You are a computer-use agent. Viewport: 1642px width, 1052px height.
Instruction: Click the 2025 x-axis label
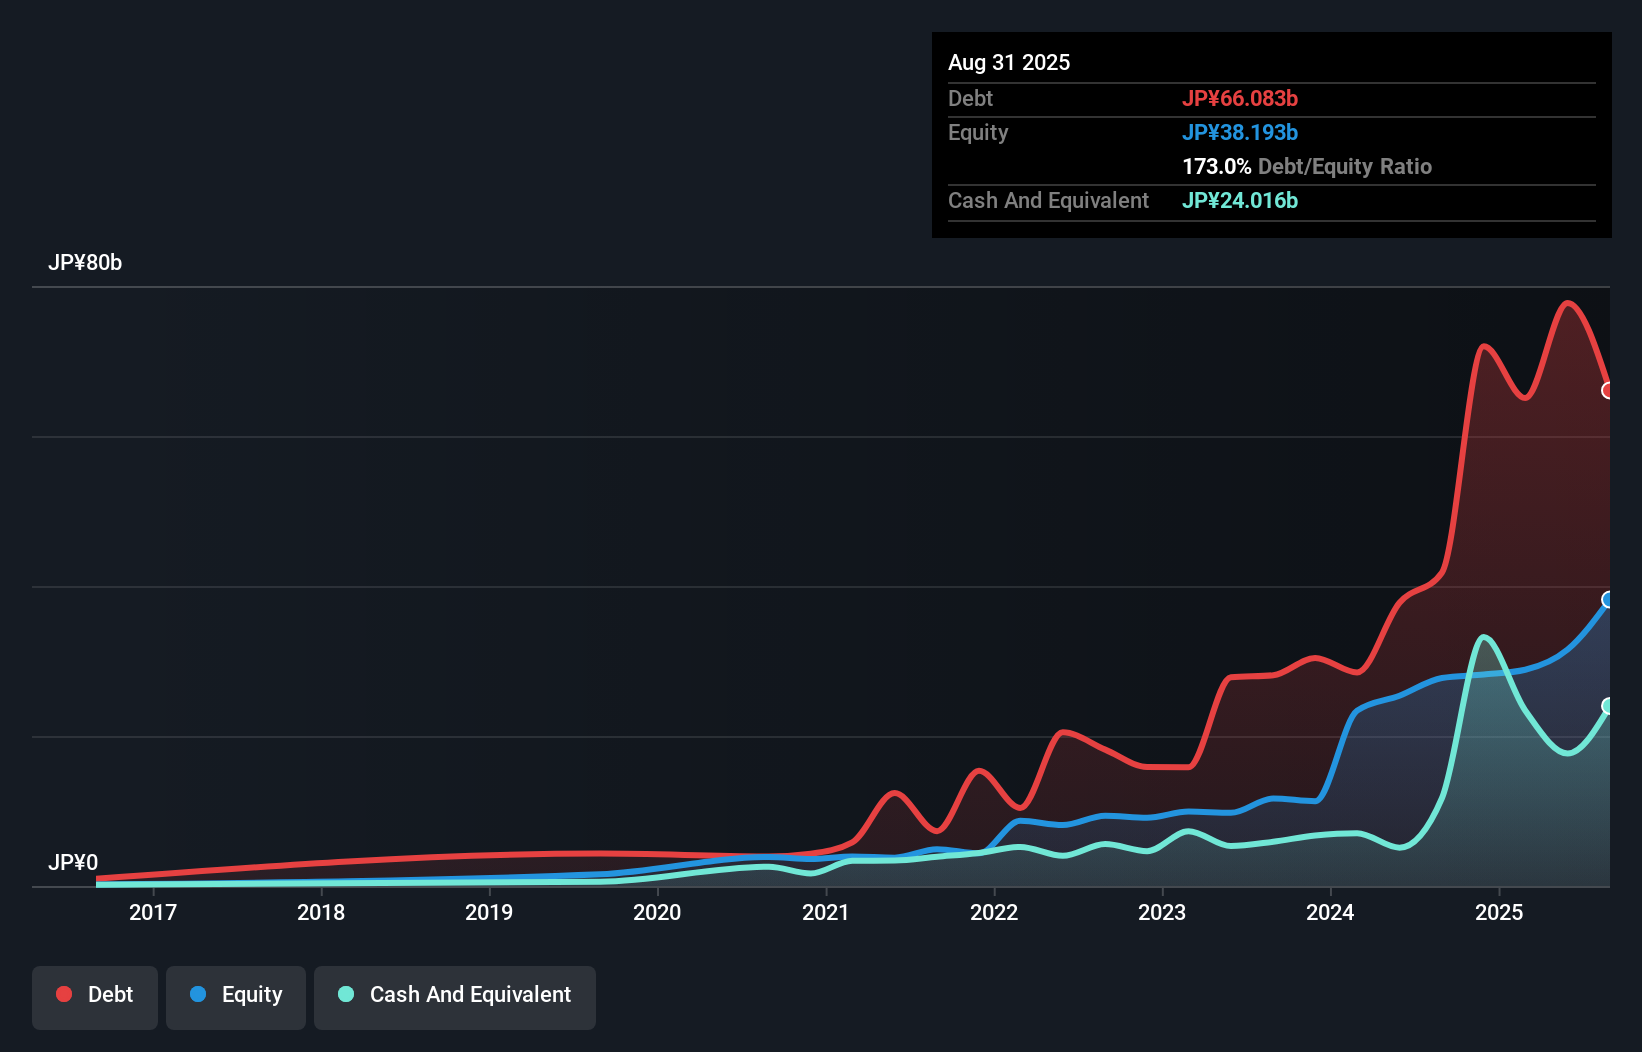pos(1499,912)
